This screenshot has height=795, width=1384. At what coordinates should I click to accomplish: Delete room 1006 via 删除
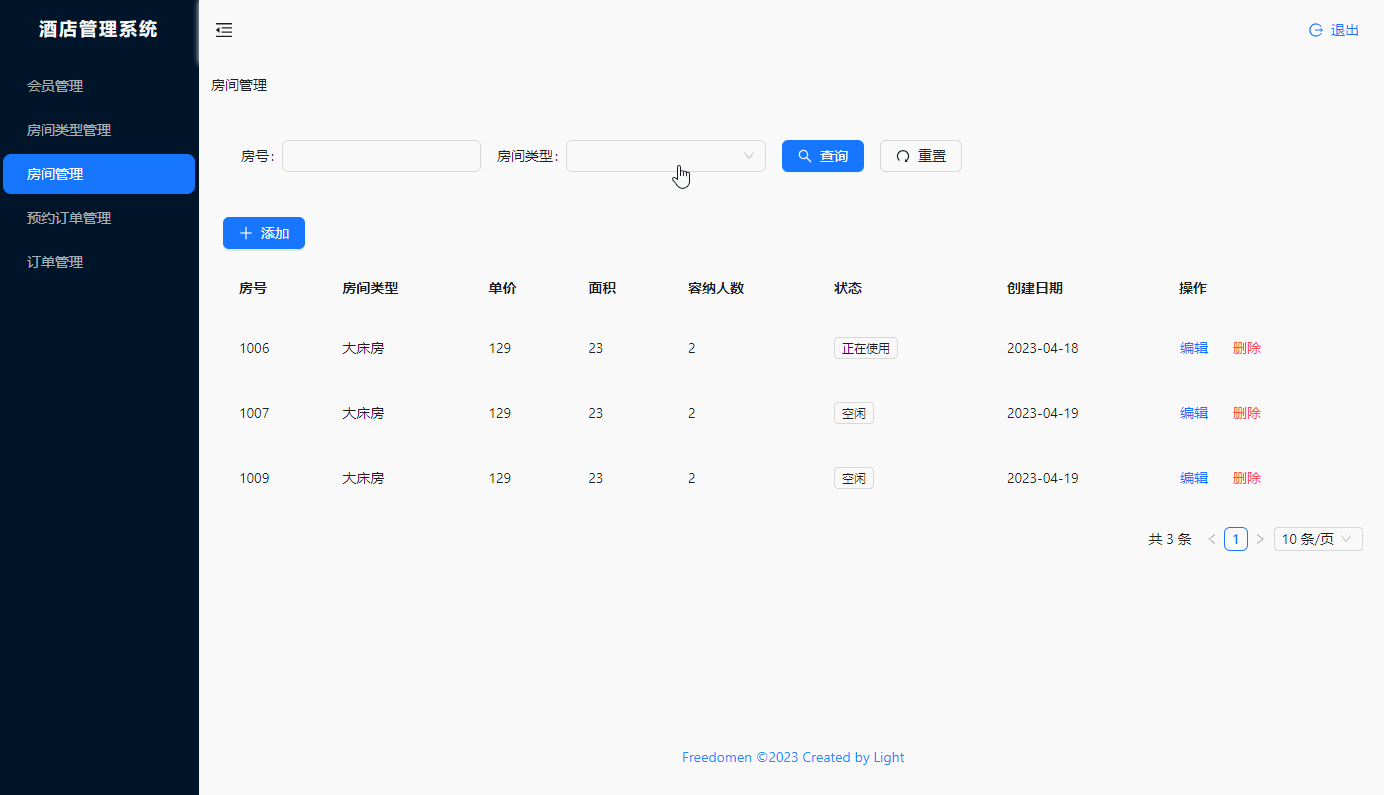pyautogui.click(x=1247, y=348)
